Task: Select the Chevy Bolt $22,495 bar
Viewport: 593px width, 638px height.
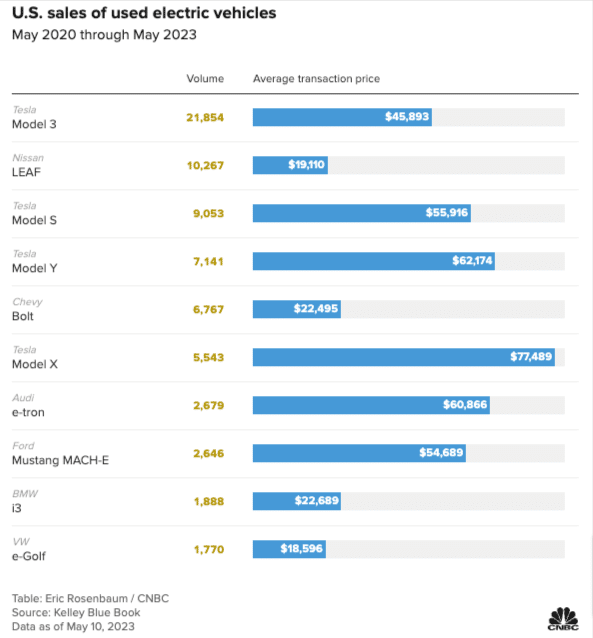Action: point(297,309)
